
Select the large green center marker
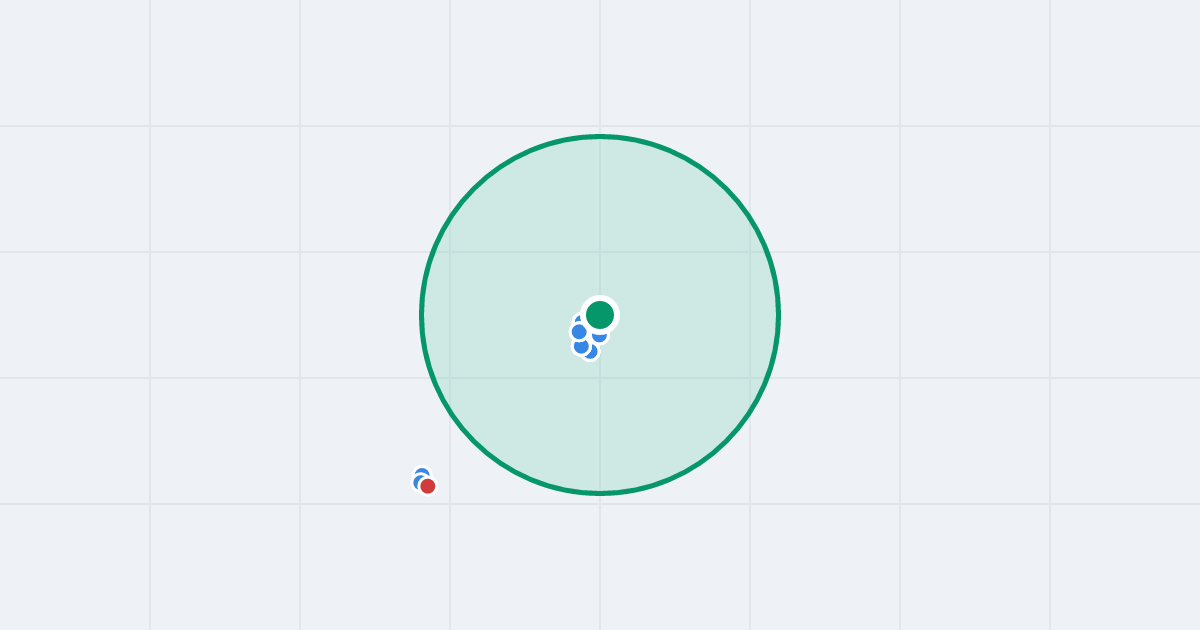pyautogui.click(x=600, y=314)
